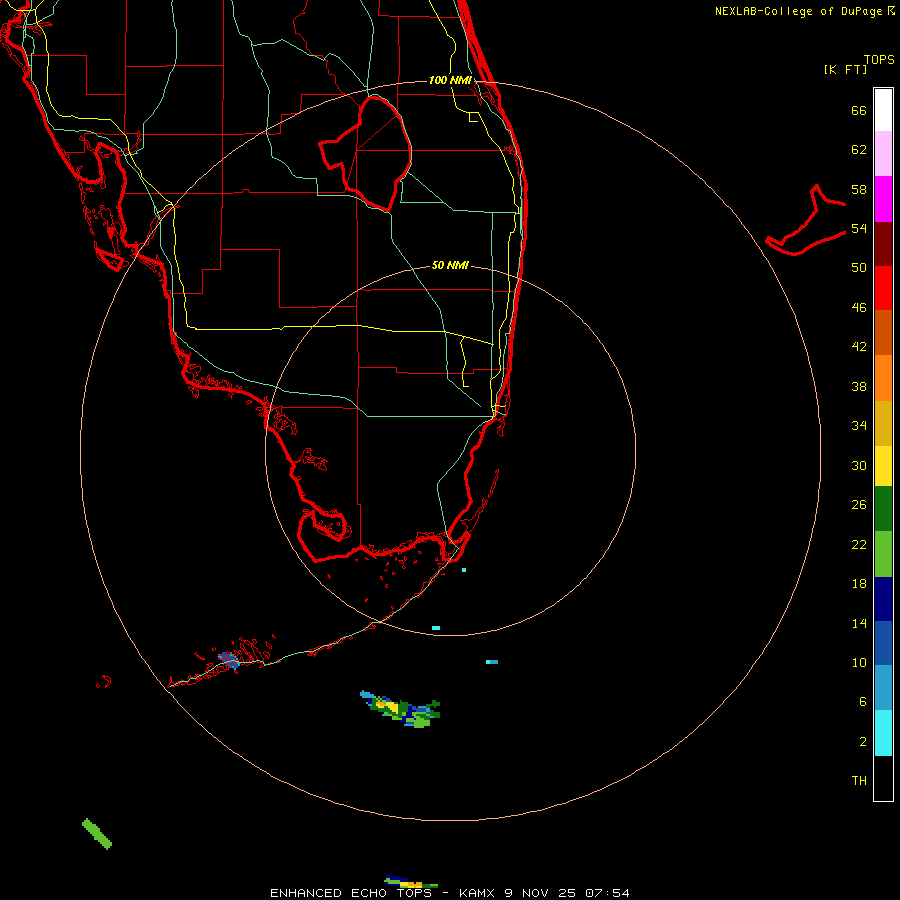Click the "NEXLAB-College of DuPage" credit text
The image size is (900, 900).
(798, 11)
